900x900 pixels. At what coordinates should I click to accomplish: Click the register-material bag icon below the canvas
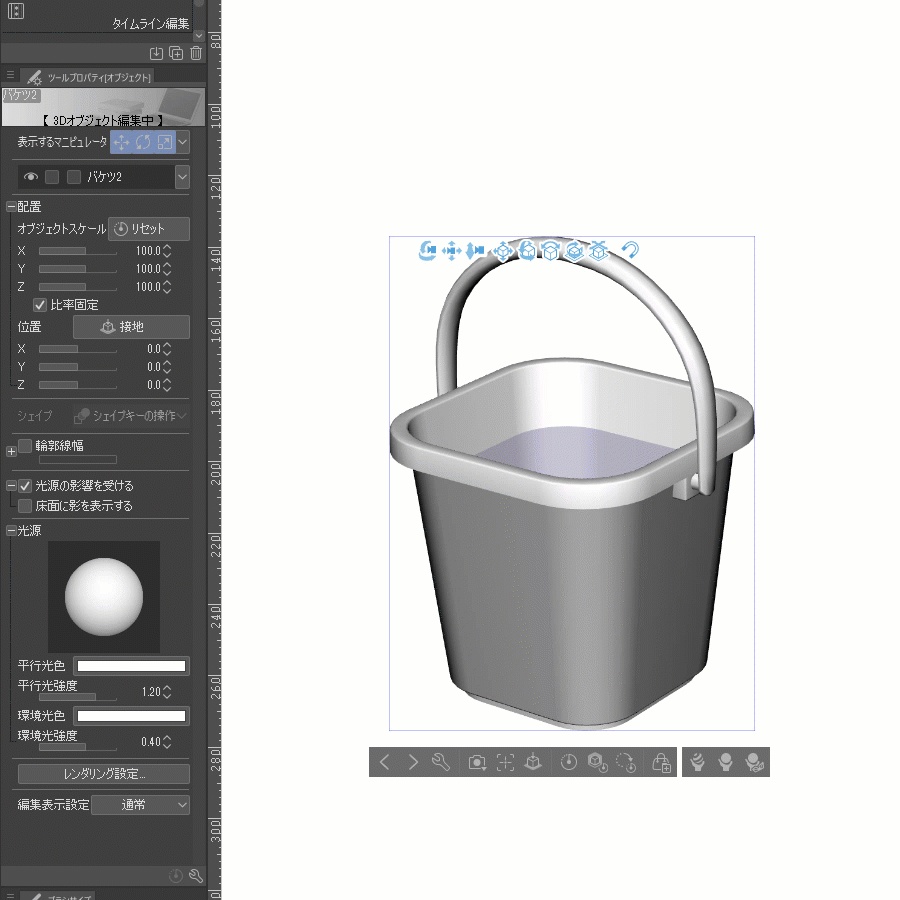pos(662,762)
